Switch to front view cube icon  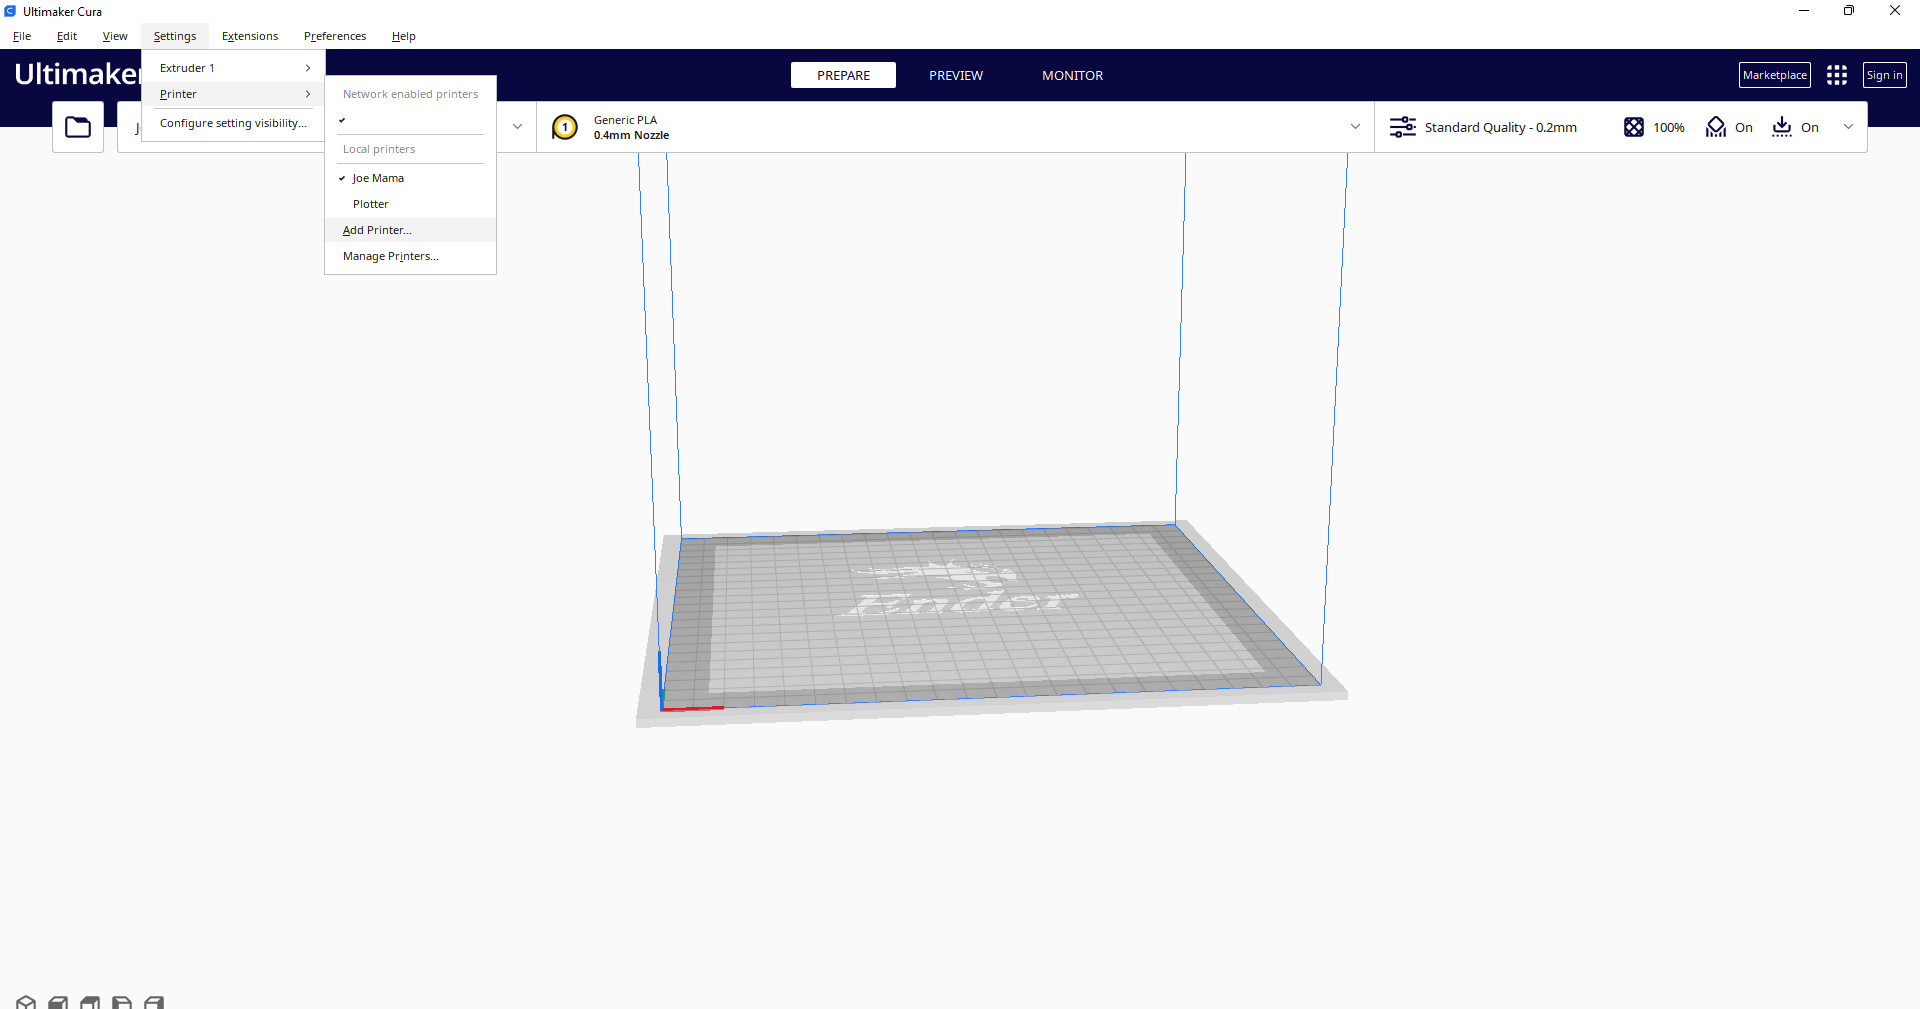pyautogui.click(x=58, y=1002)
